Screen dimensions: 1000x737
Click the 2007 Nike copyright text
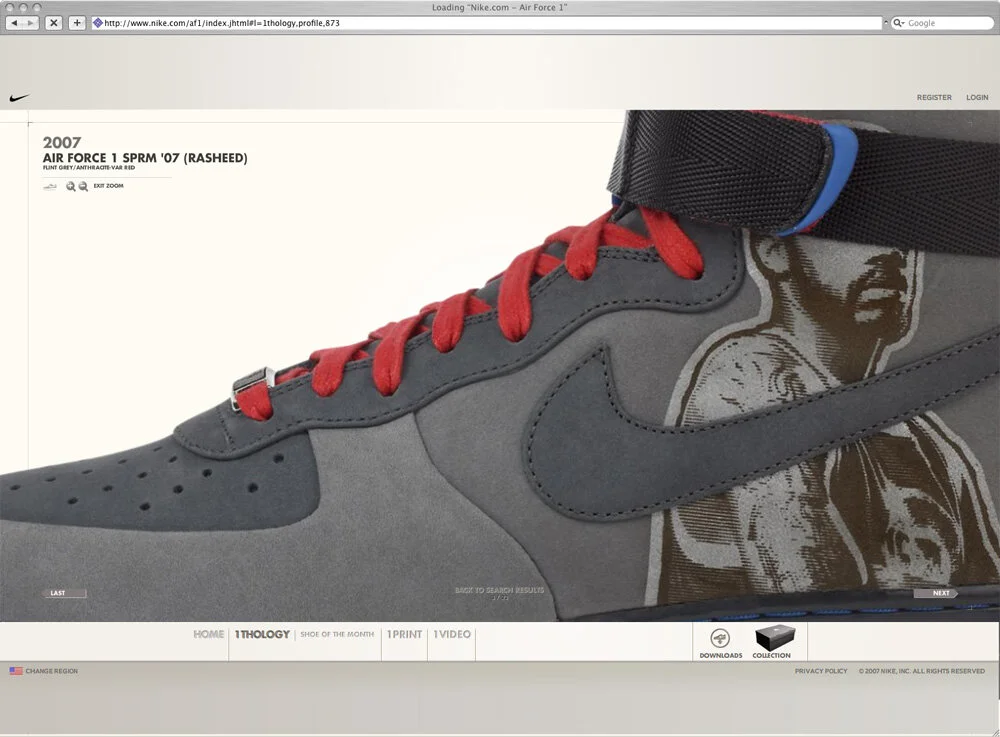pos(922,671)
